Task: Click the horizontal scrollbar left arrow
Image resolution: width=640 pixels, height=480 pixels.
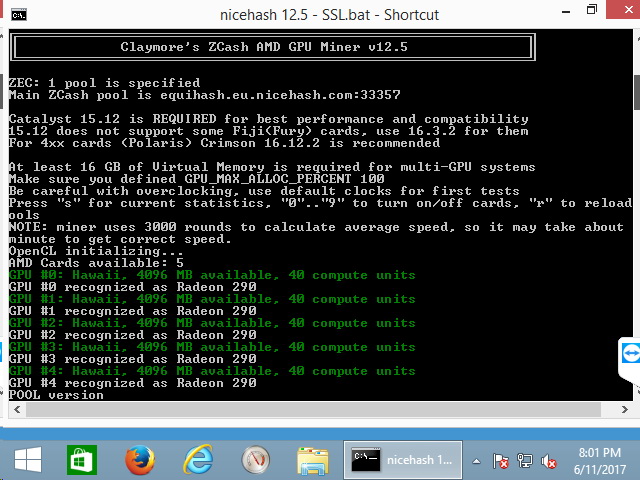Action: [x=17, y=409]
